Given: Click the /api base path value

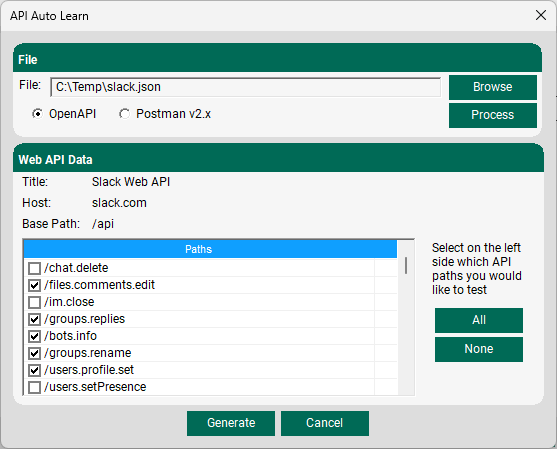Looking at the screenshot, I should click(x=103, y=224).
